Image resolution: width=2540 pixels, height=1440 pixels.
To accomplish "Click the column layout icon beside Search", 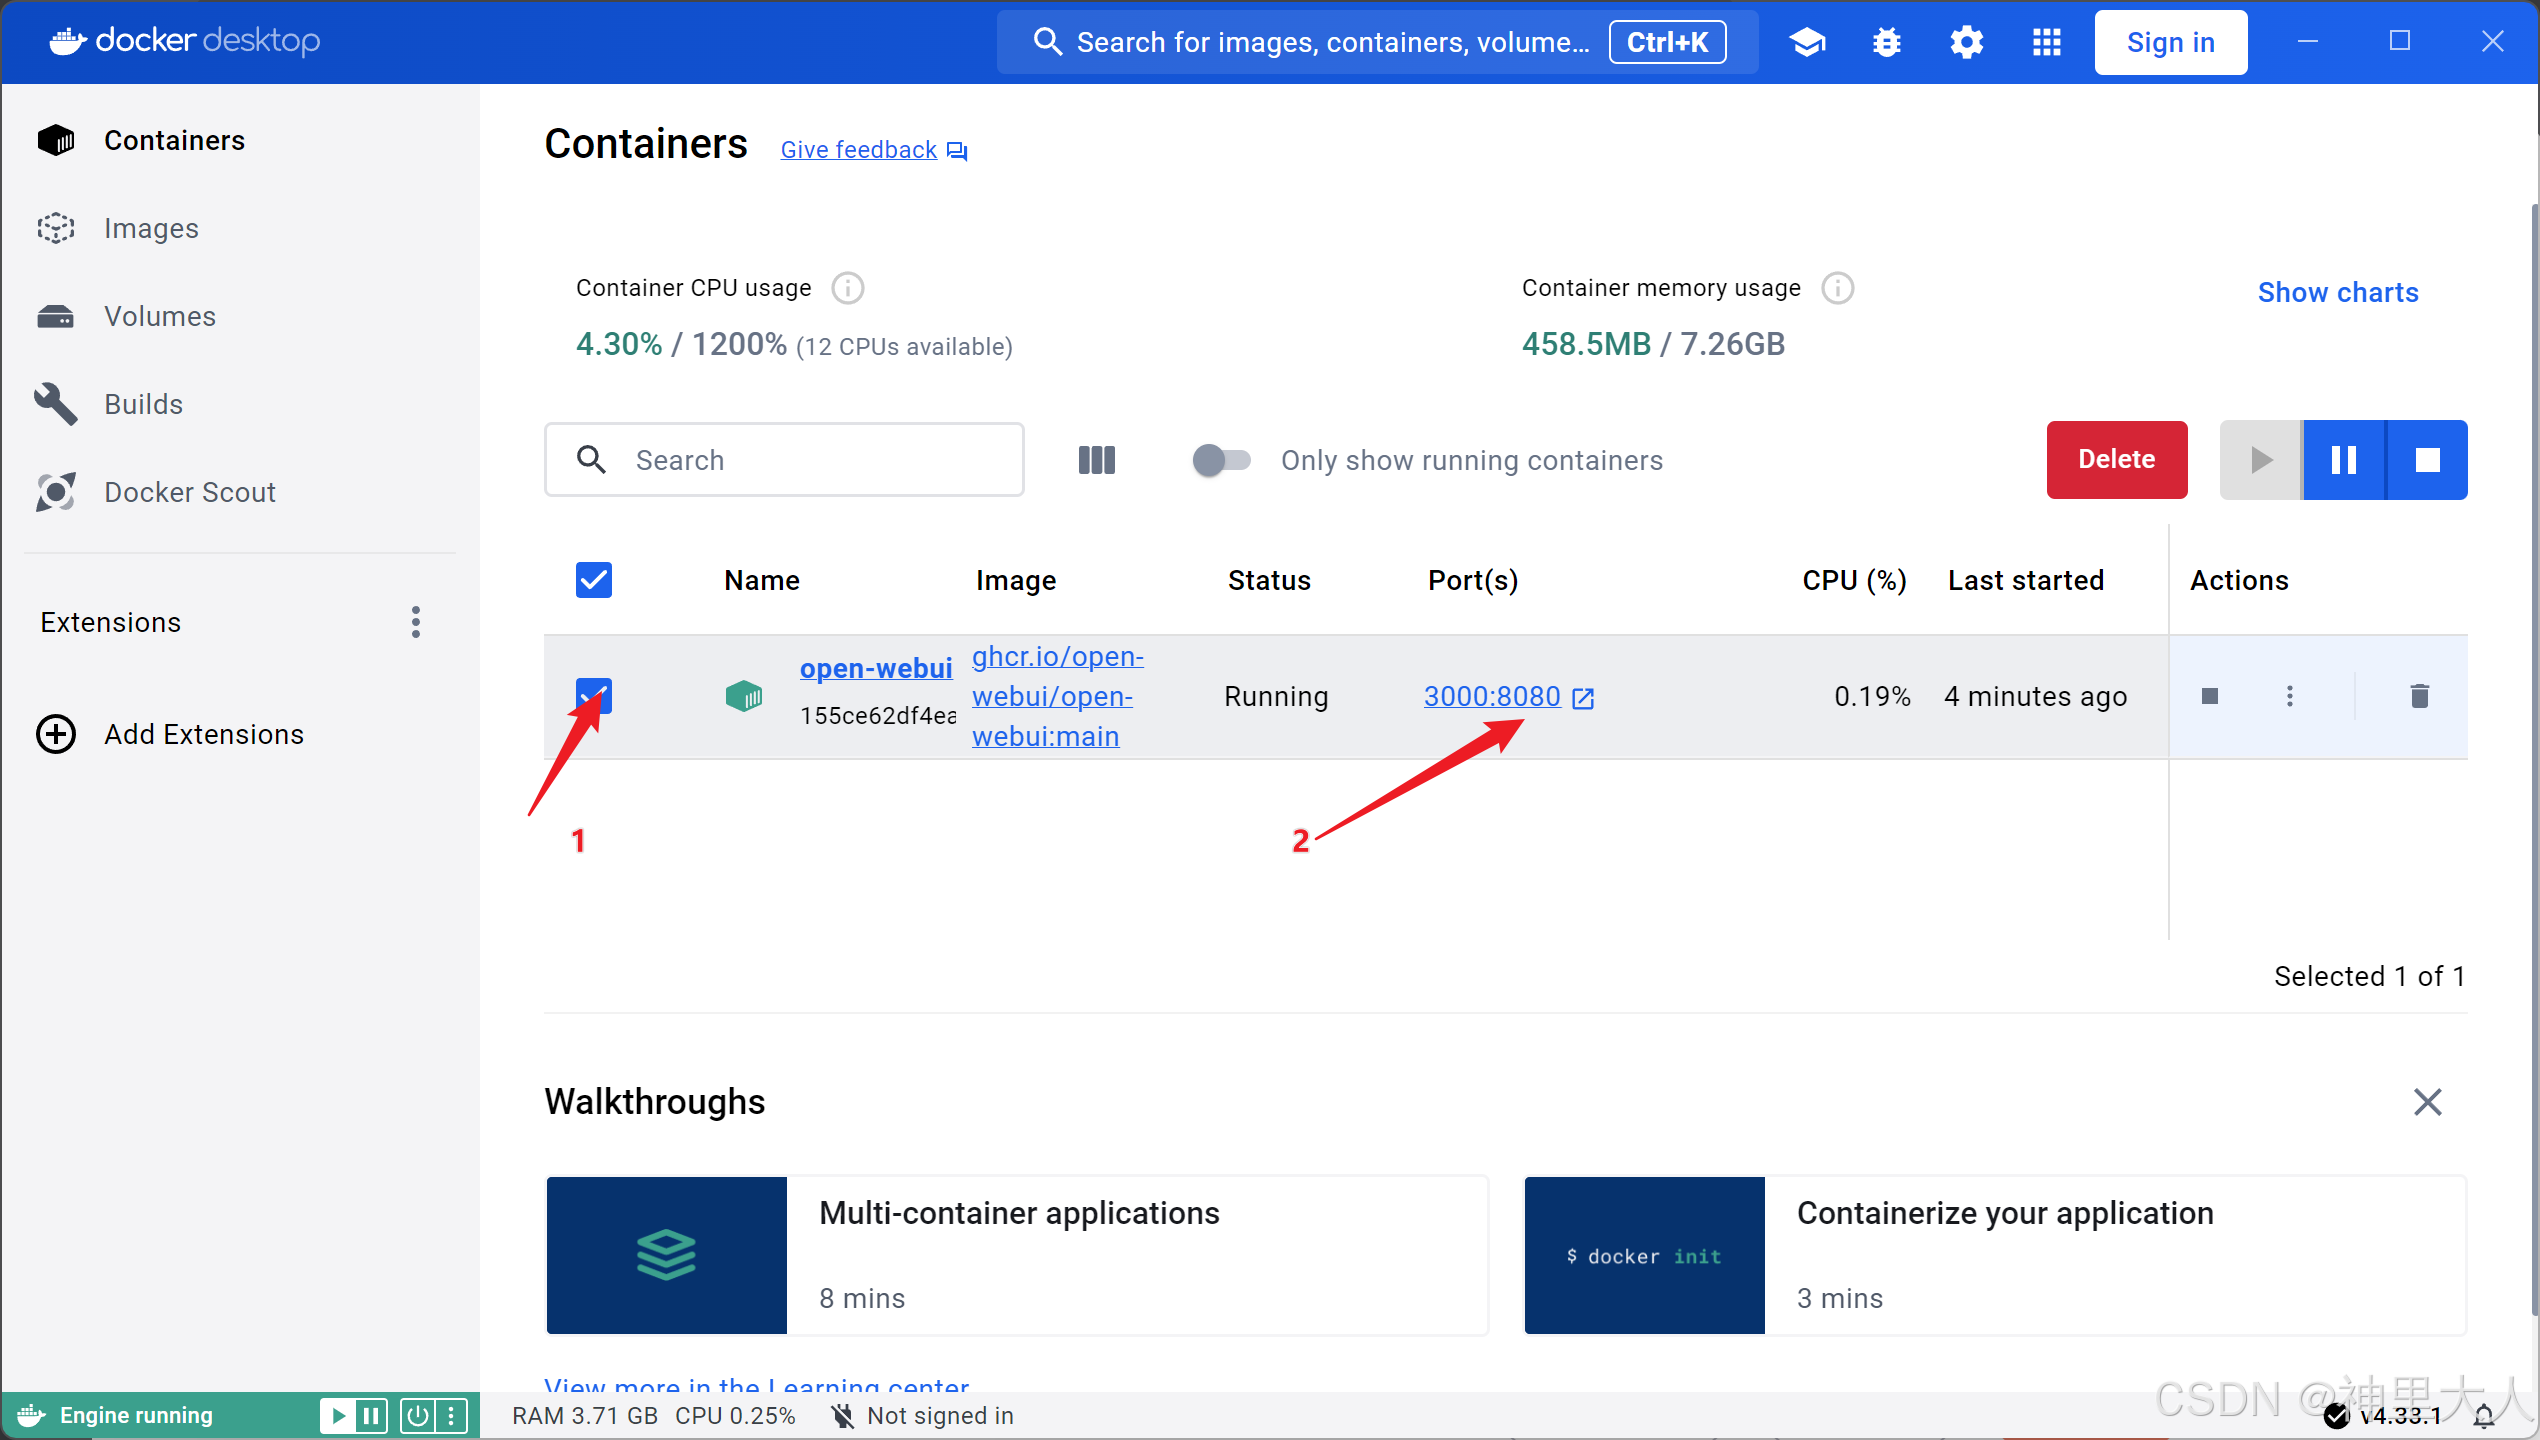I will [x=1096, y=460].
